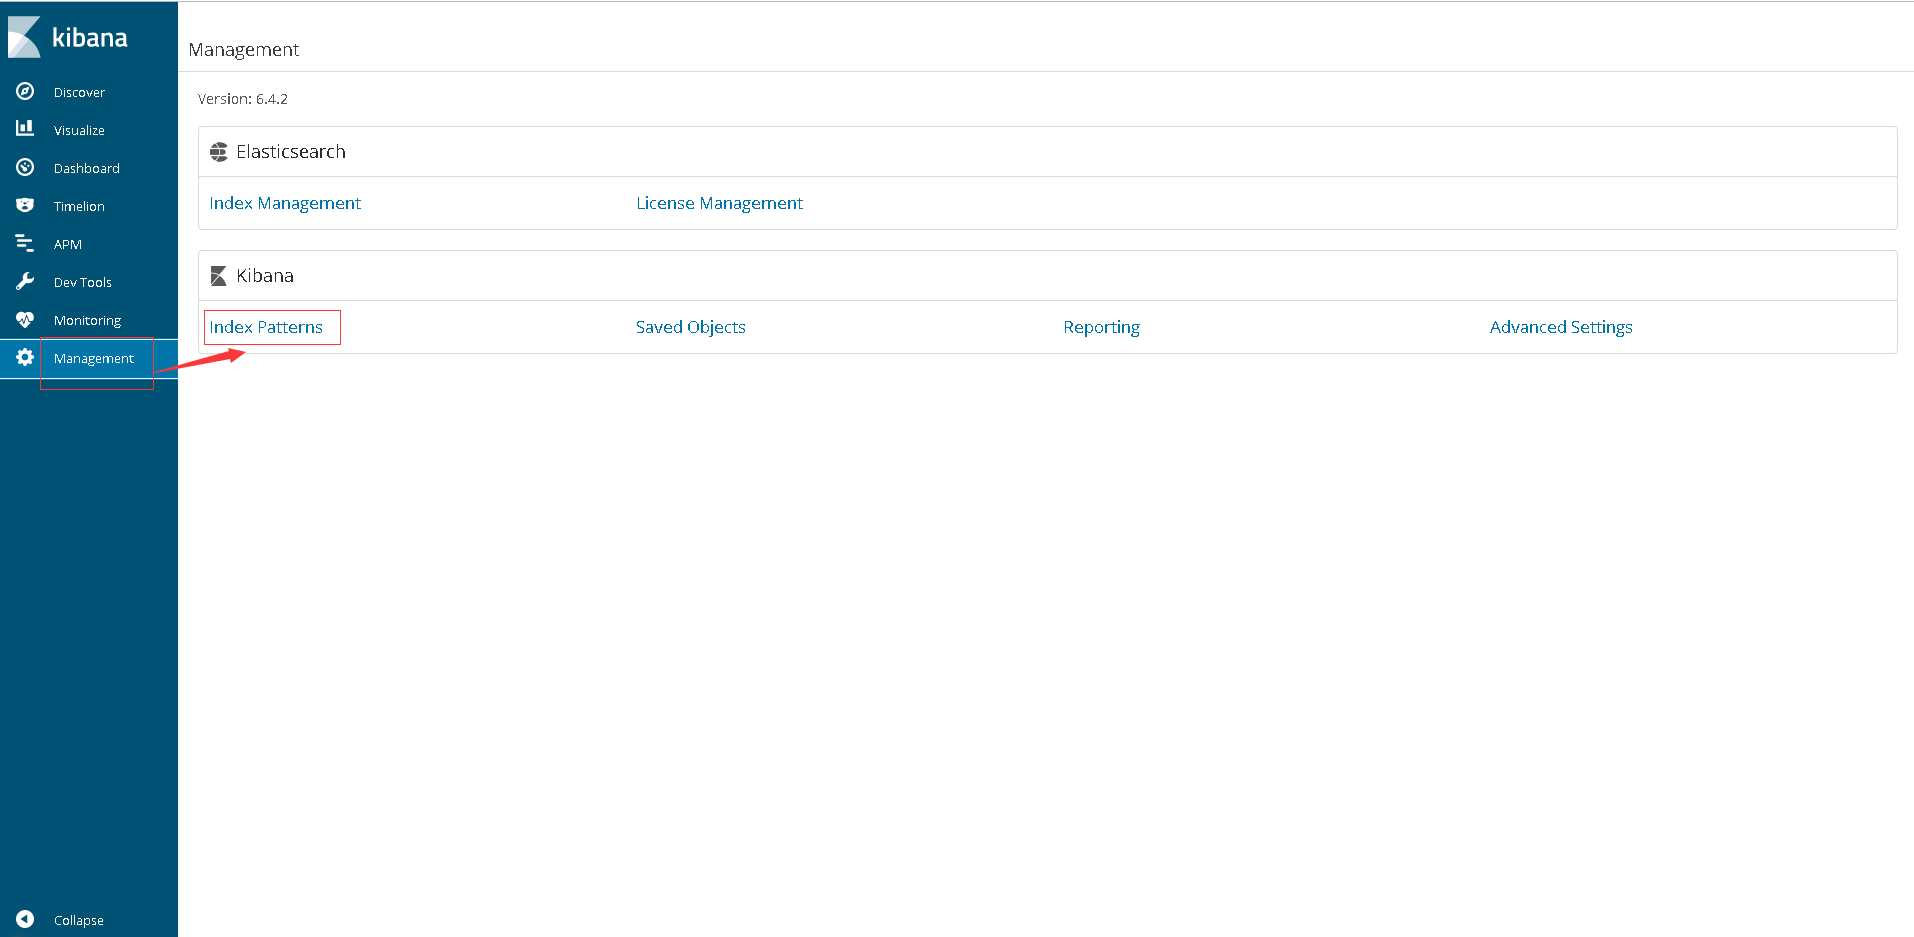This screenshot has width=1914, height=937.
Task: Click the Visualize bar chart icon
Action: coord(25,128)
